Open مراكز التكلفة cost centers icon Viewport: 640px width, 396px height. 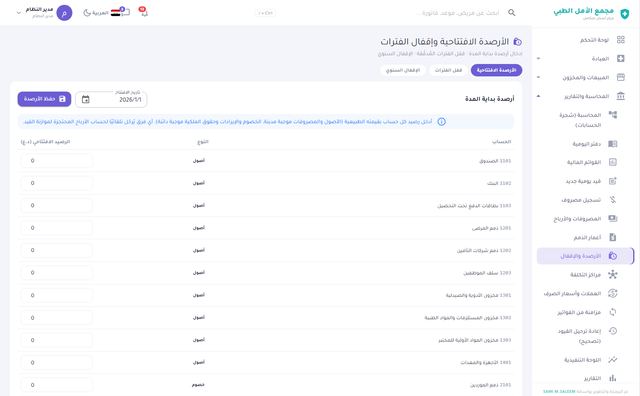pyautogui.click(x=613, y=274)
